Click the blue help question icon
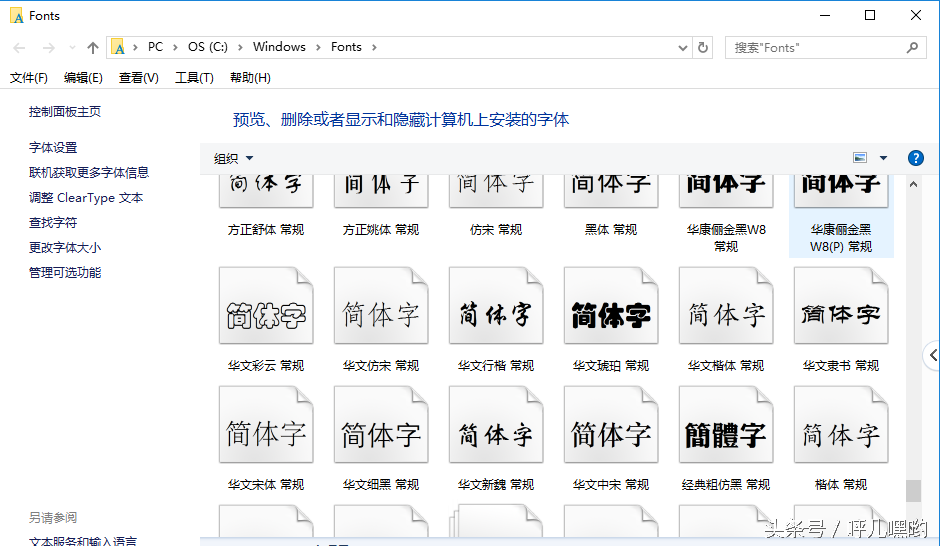Image resolution: width=940 pixels, height=546 pixels. [x=915, y=158]
